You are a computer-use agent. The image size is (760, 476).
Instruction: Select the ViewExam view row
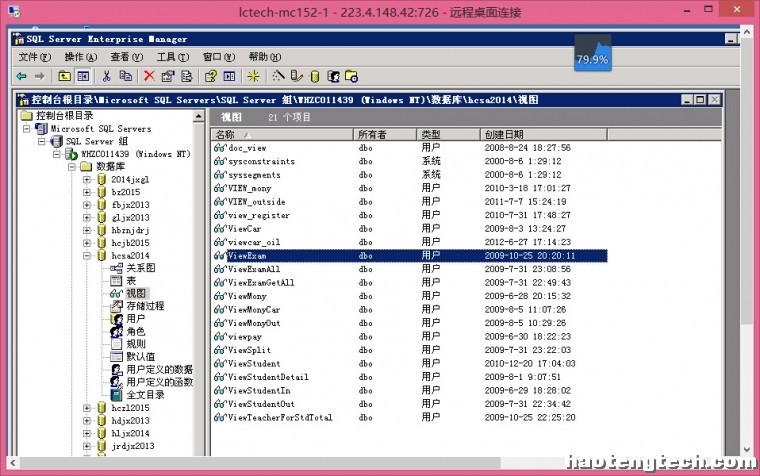pos(410,255)
